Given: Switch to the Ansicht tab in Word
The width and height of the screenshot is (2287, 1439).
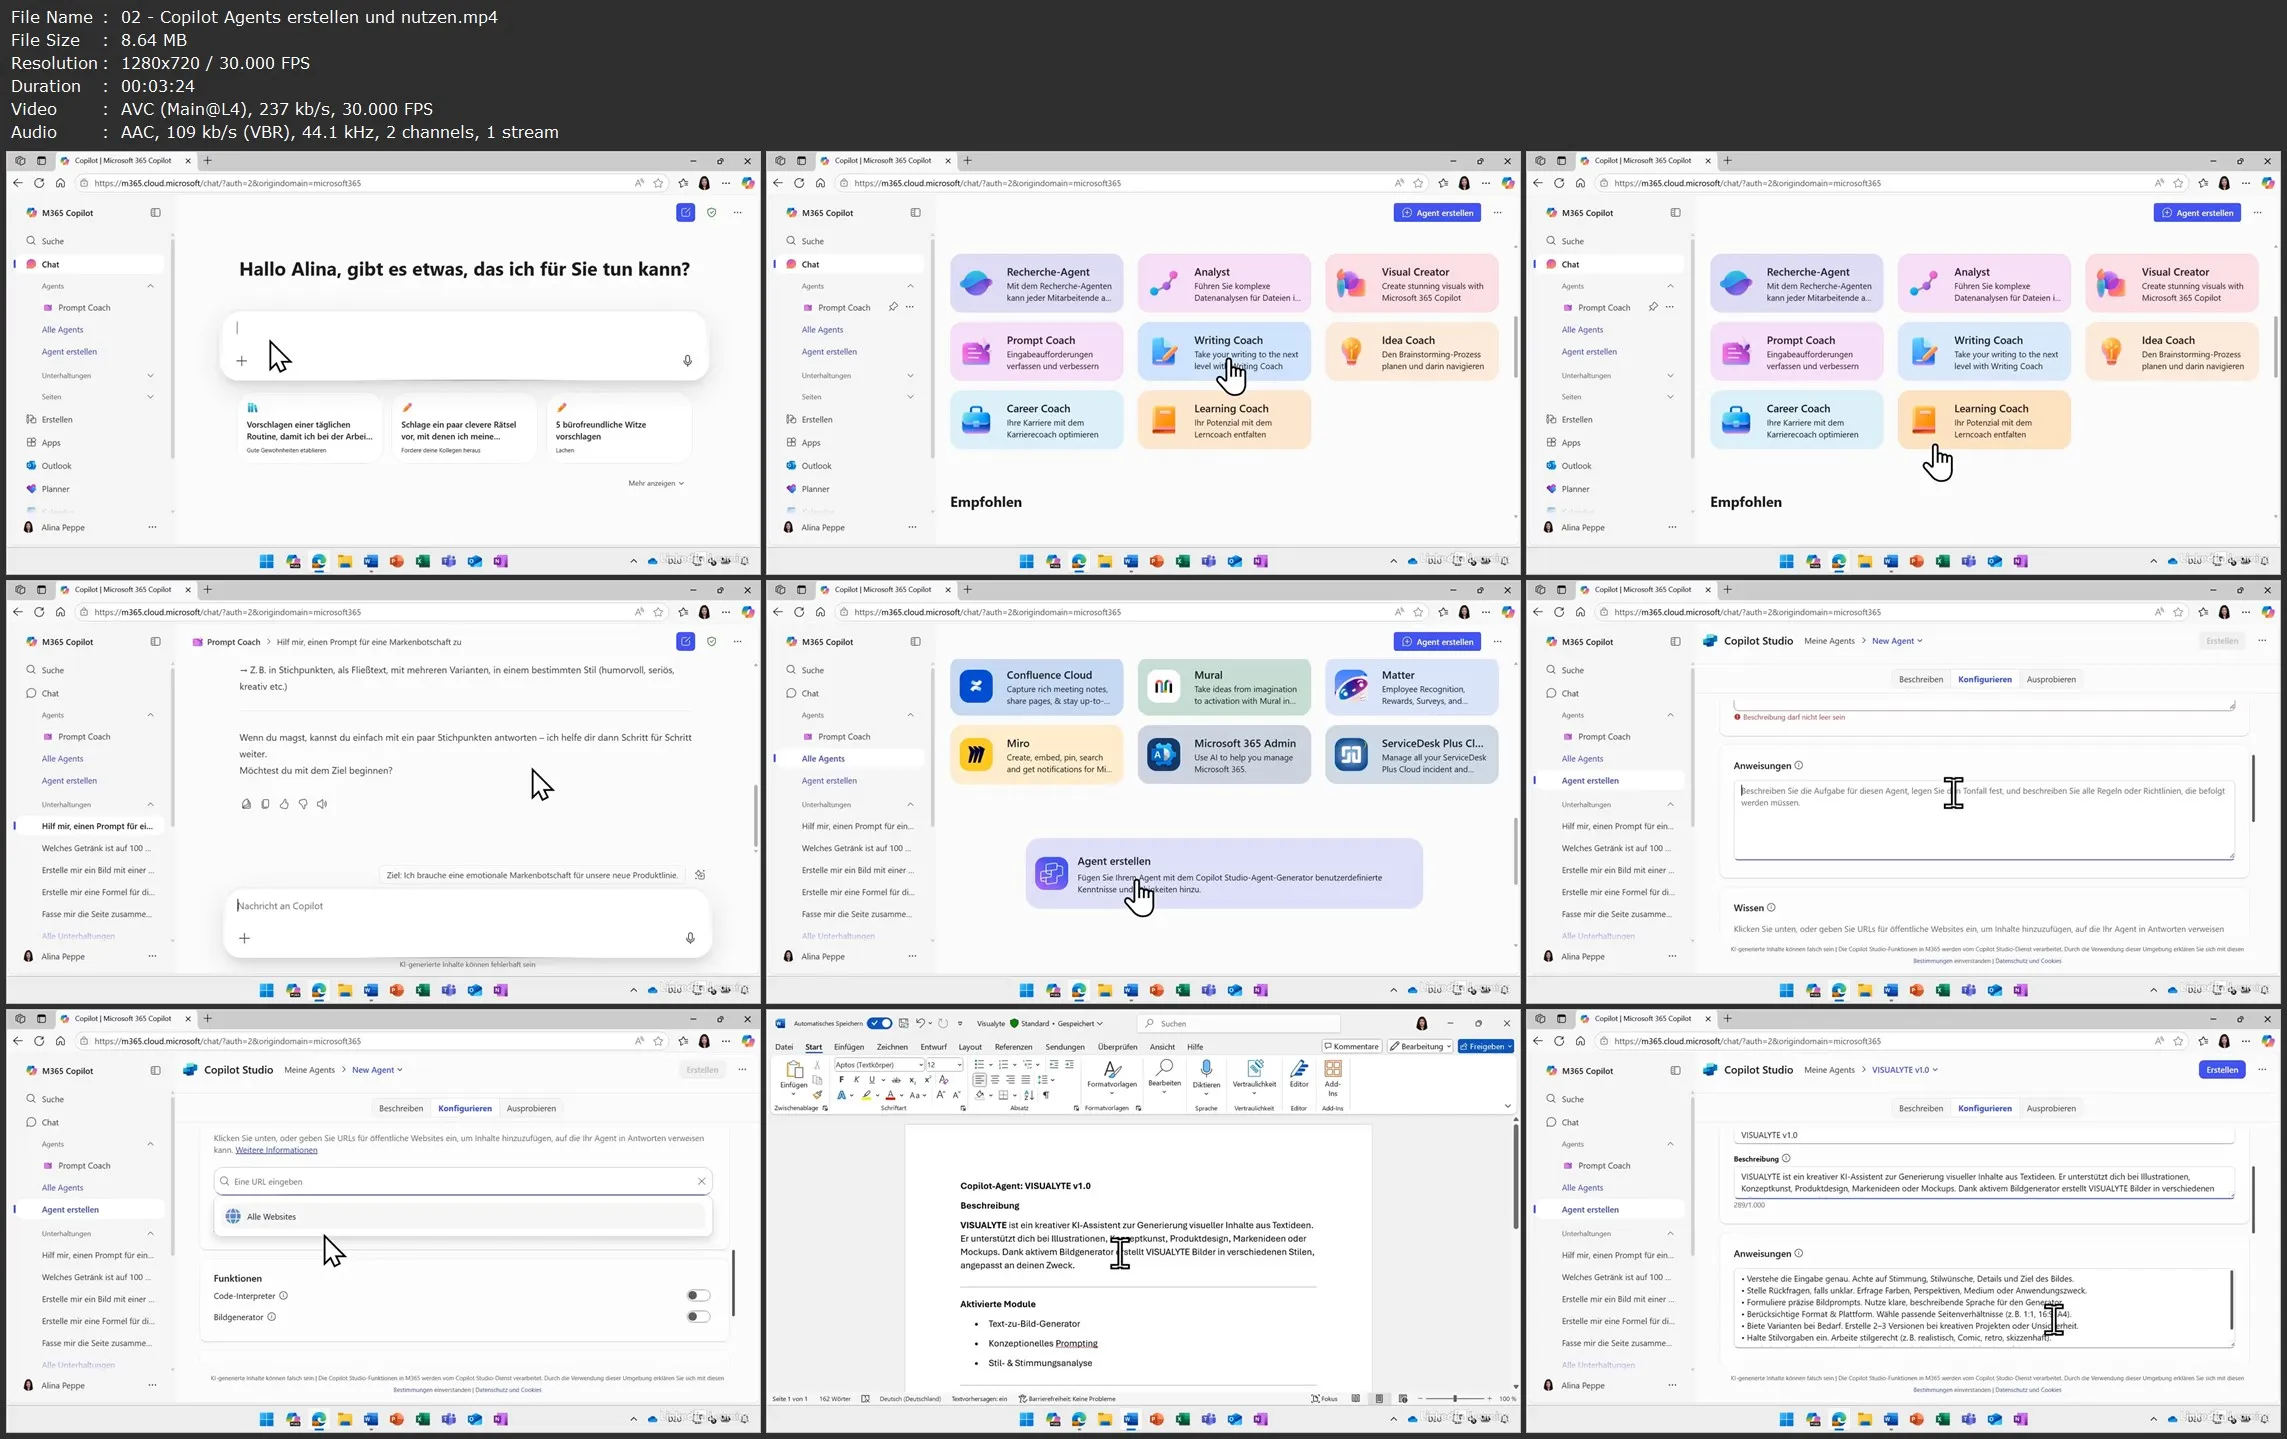Looking at the screenshot, I should (1162, 1047).
